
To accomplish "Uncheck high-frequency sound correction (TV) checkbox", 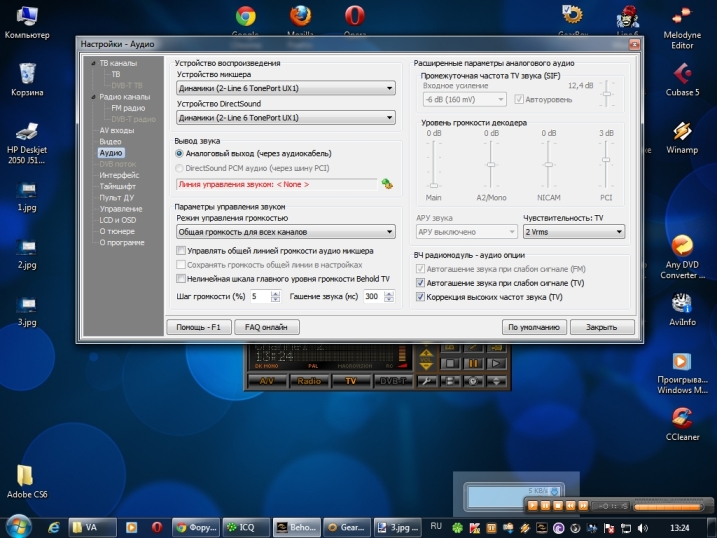I will pos(420,297).
